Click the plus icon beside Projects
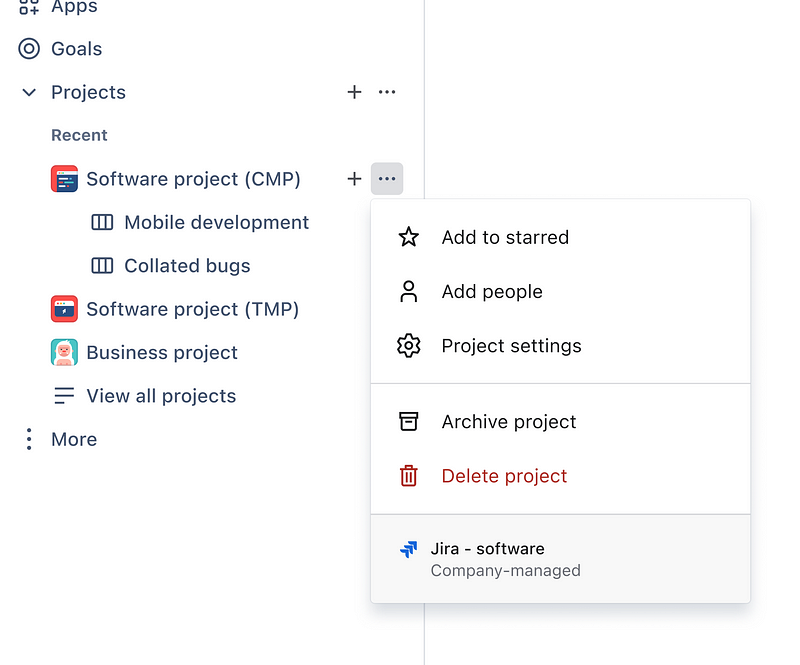800x665 pixels. click(354, 92)
